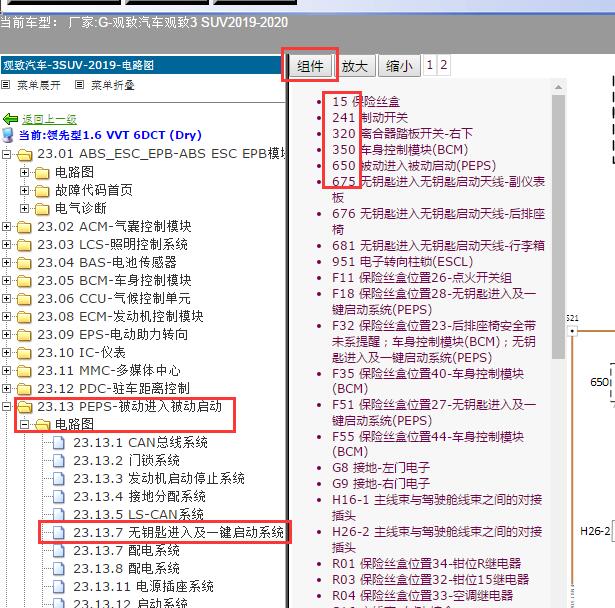The width and height of the screenshot is (615, 608).
Task: Select G8 接地-左门电子
Action: pyautogui.click(x=381, y=468)
